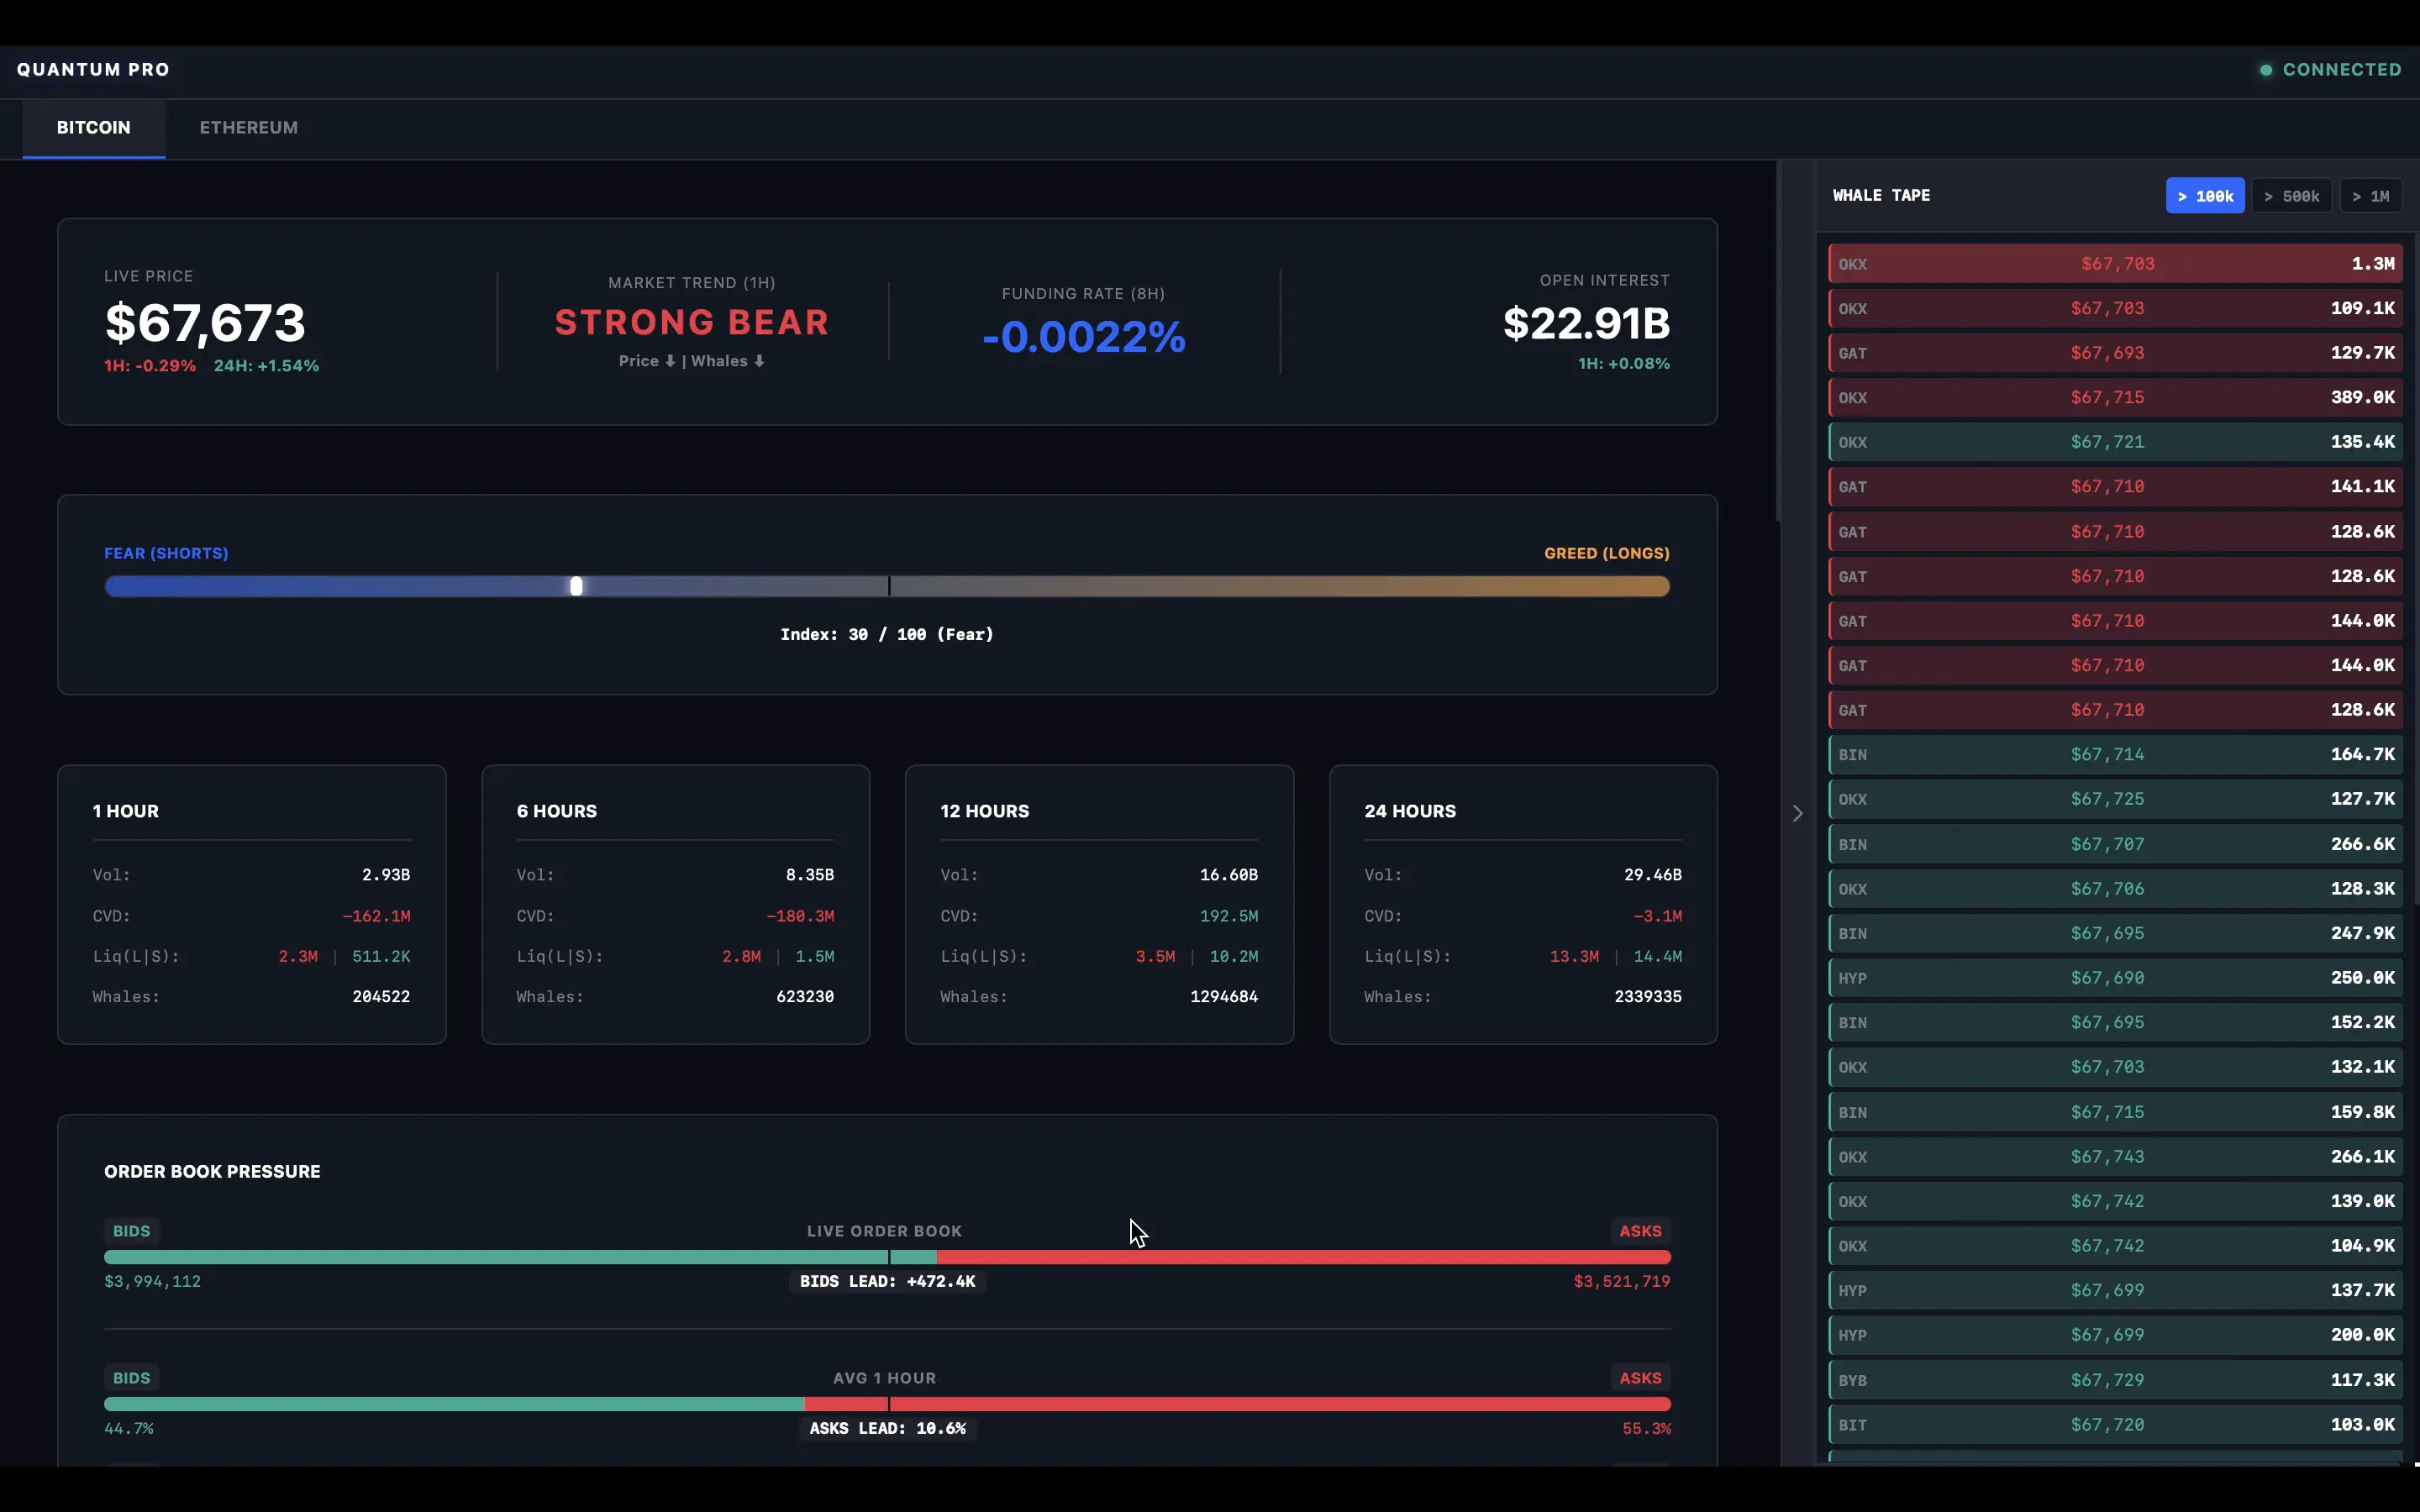Screen dimensions: 2420x1512
Task: Click the Open Interest value $22.91B
Action: click(1585, 324)
